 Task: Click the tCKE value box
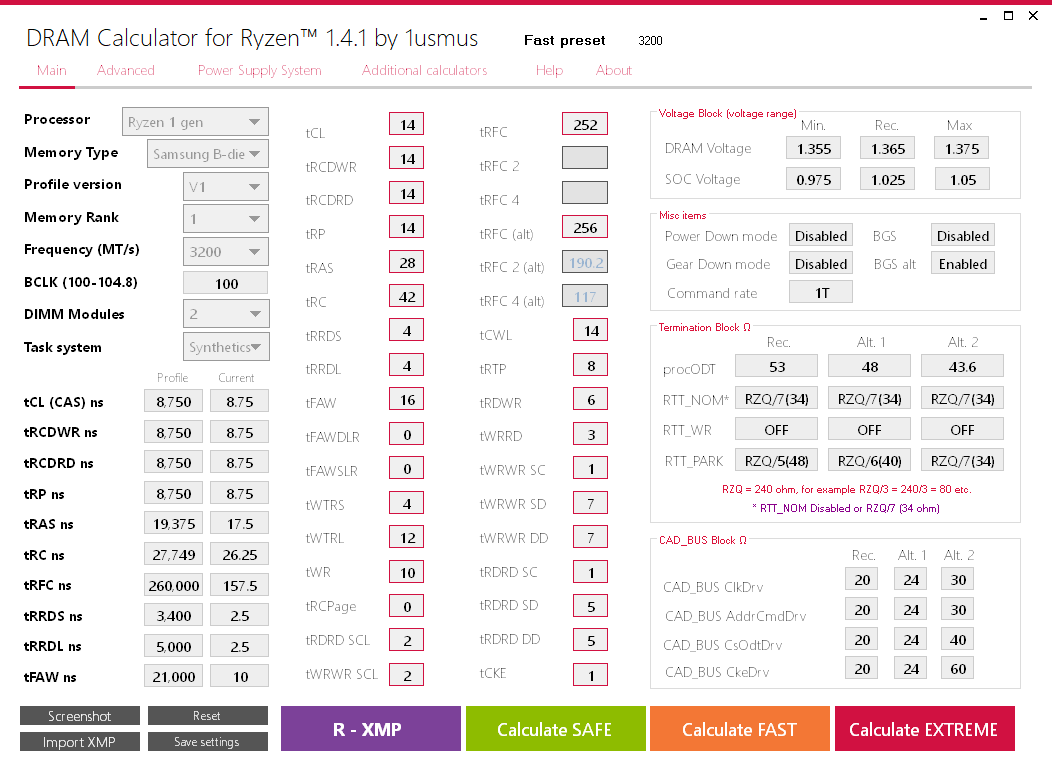[590, 675]
